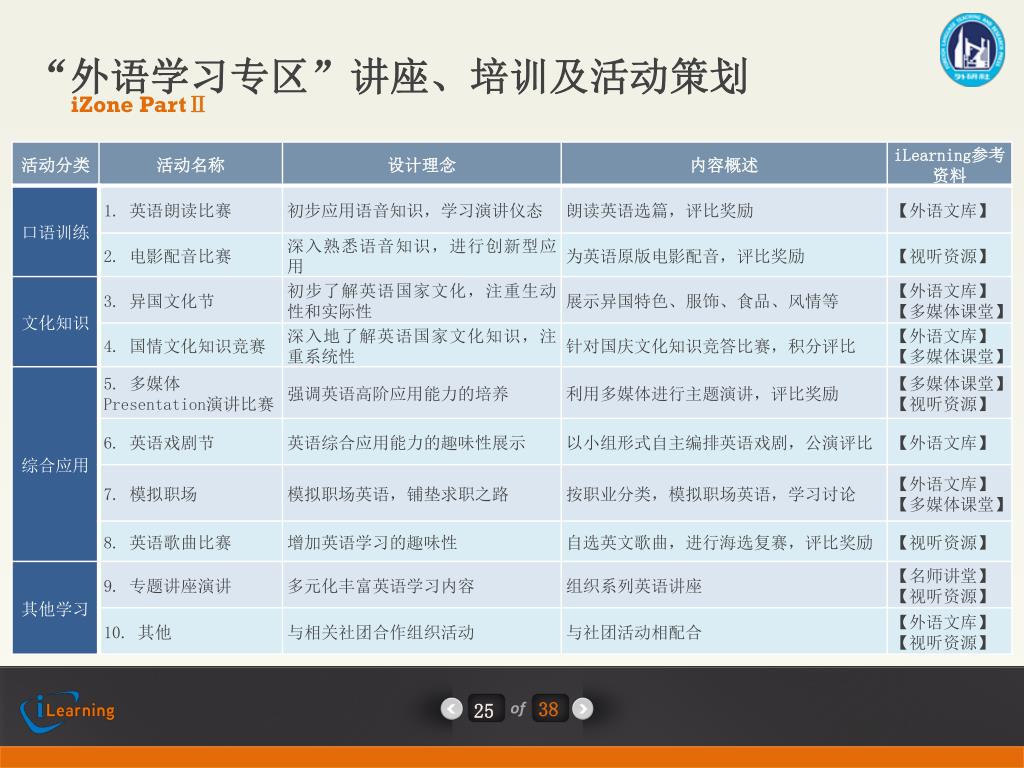Go to the previous slide arrow

point(451,709)
